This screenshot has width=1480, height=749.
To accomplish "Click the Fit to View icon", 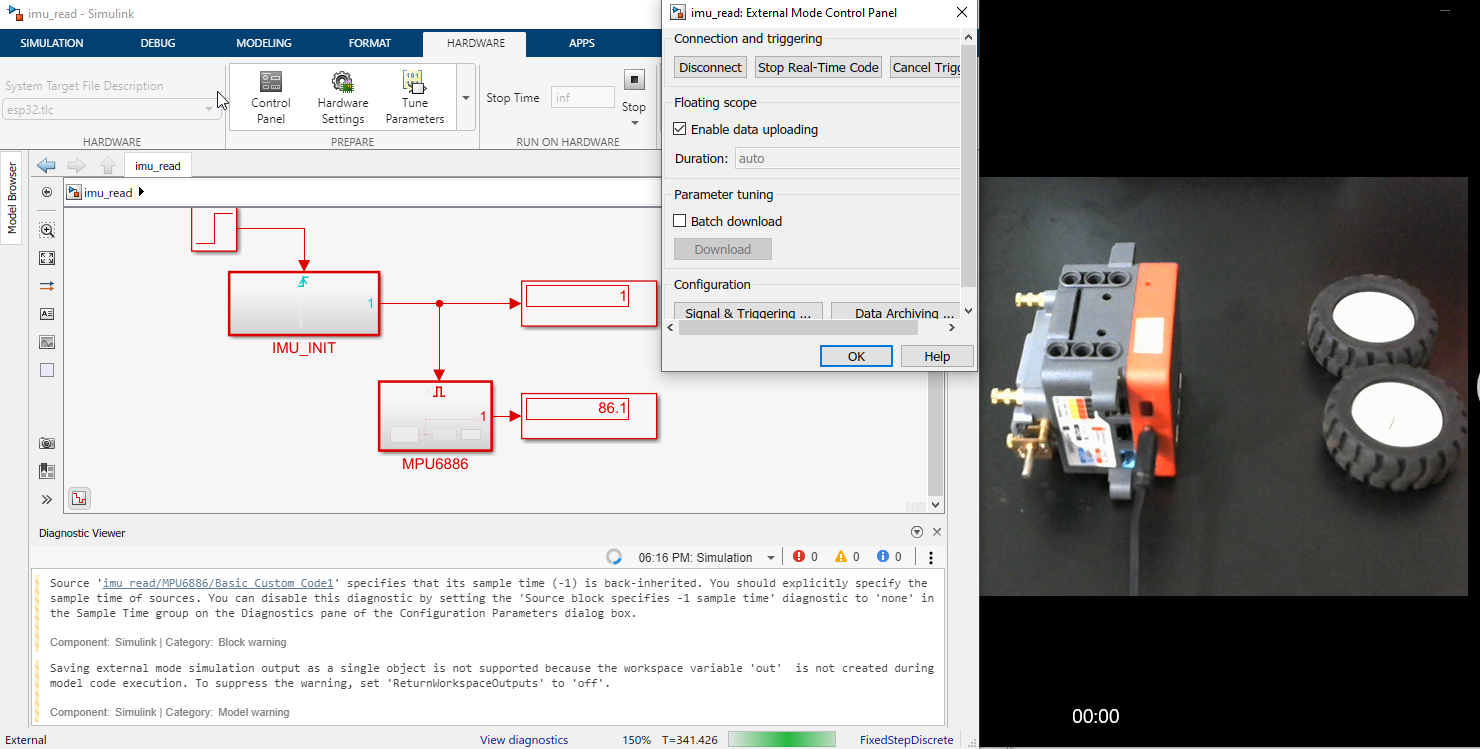I will (47, 258).
